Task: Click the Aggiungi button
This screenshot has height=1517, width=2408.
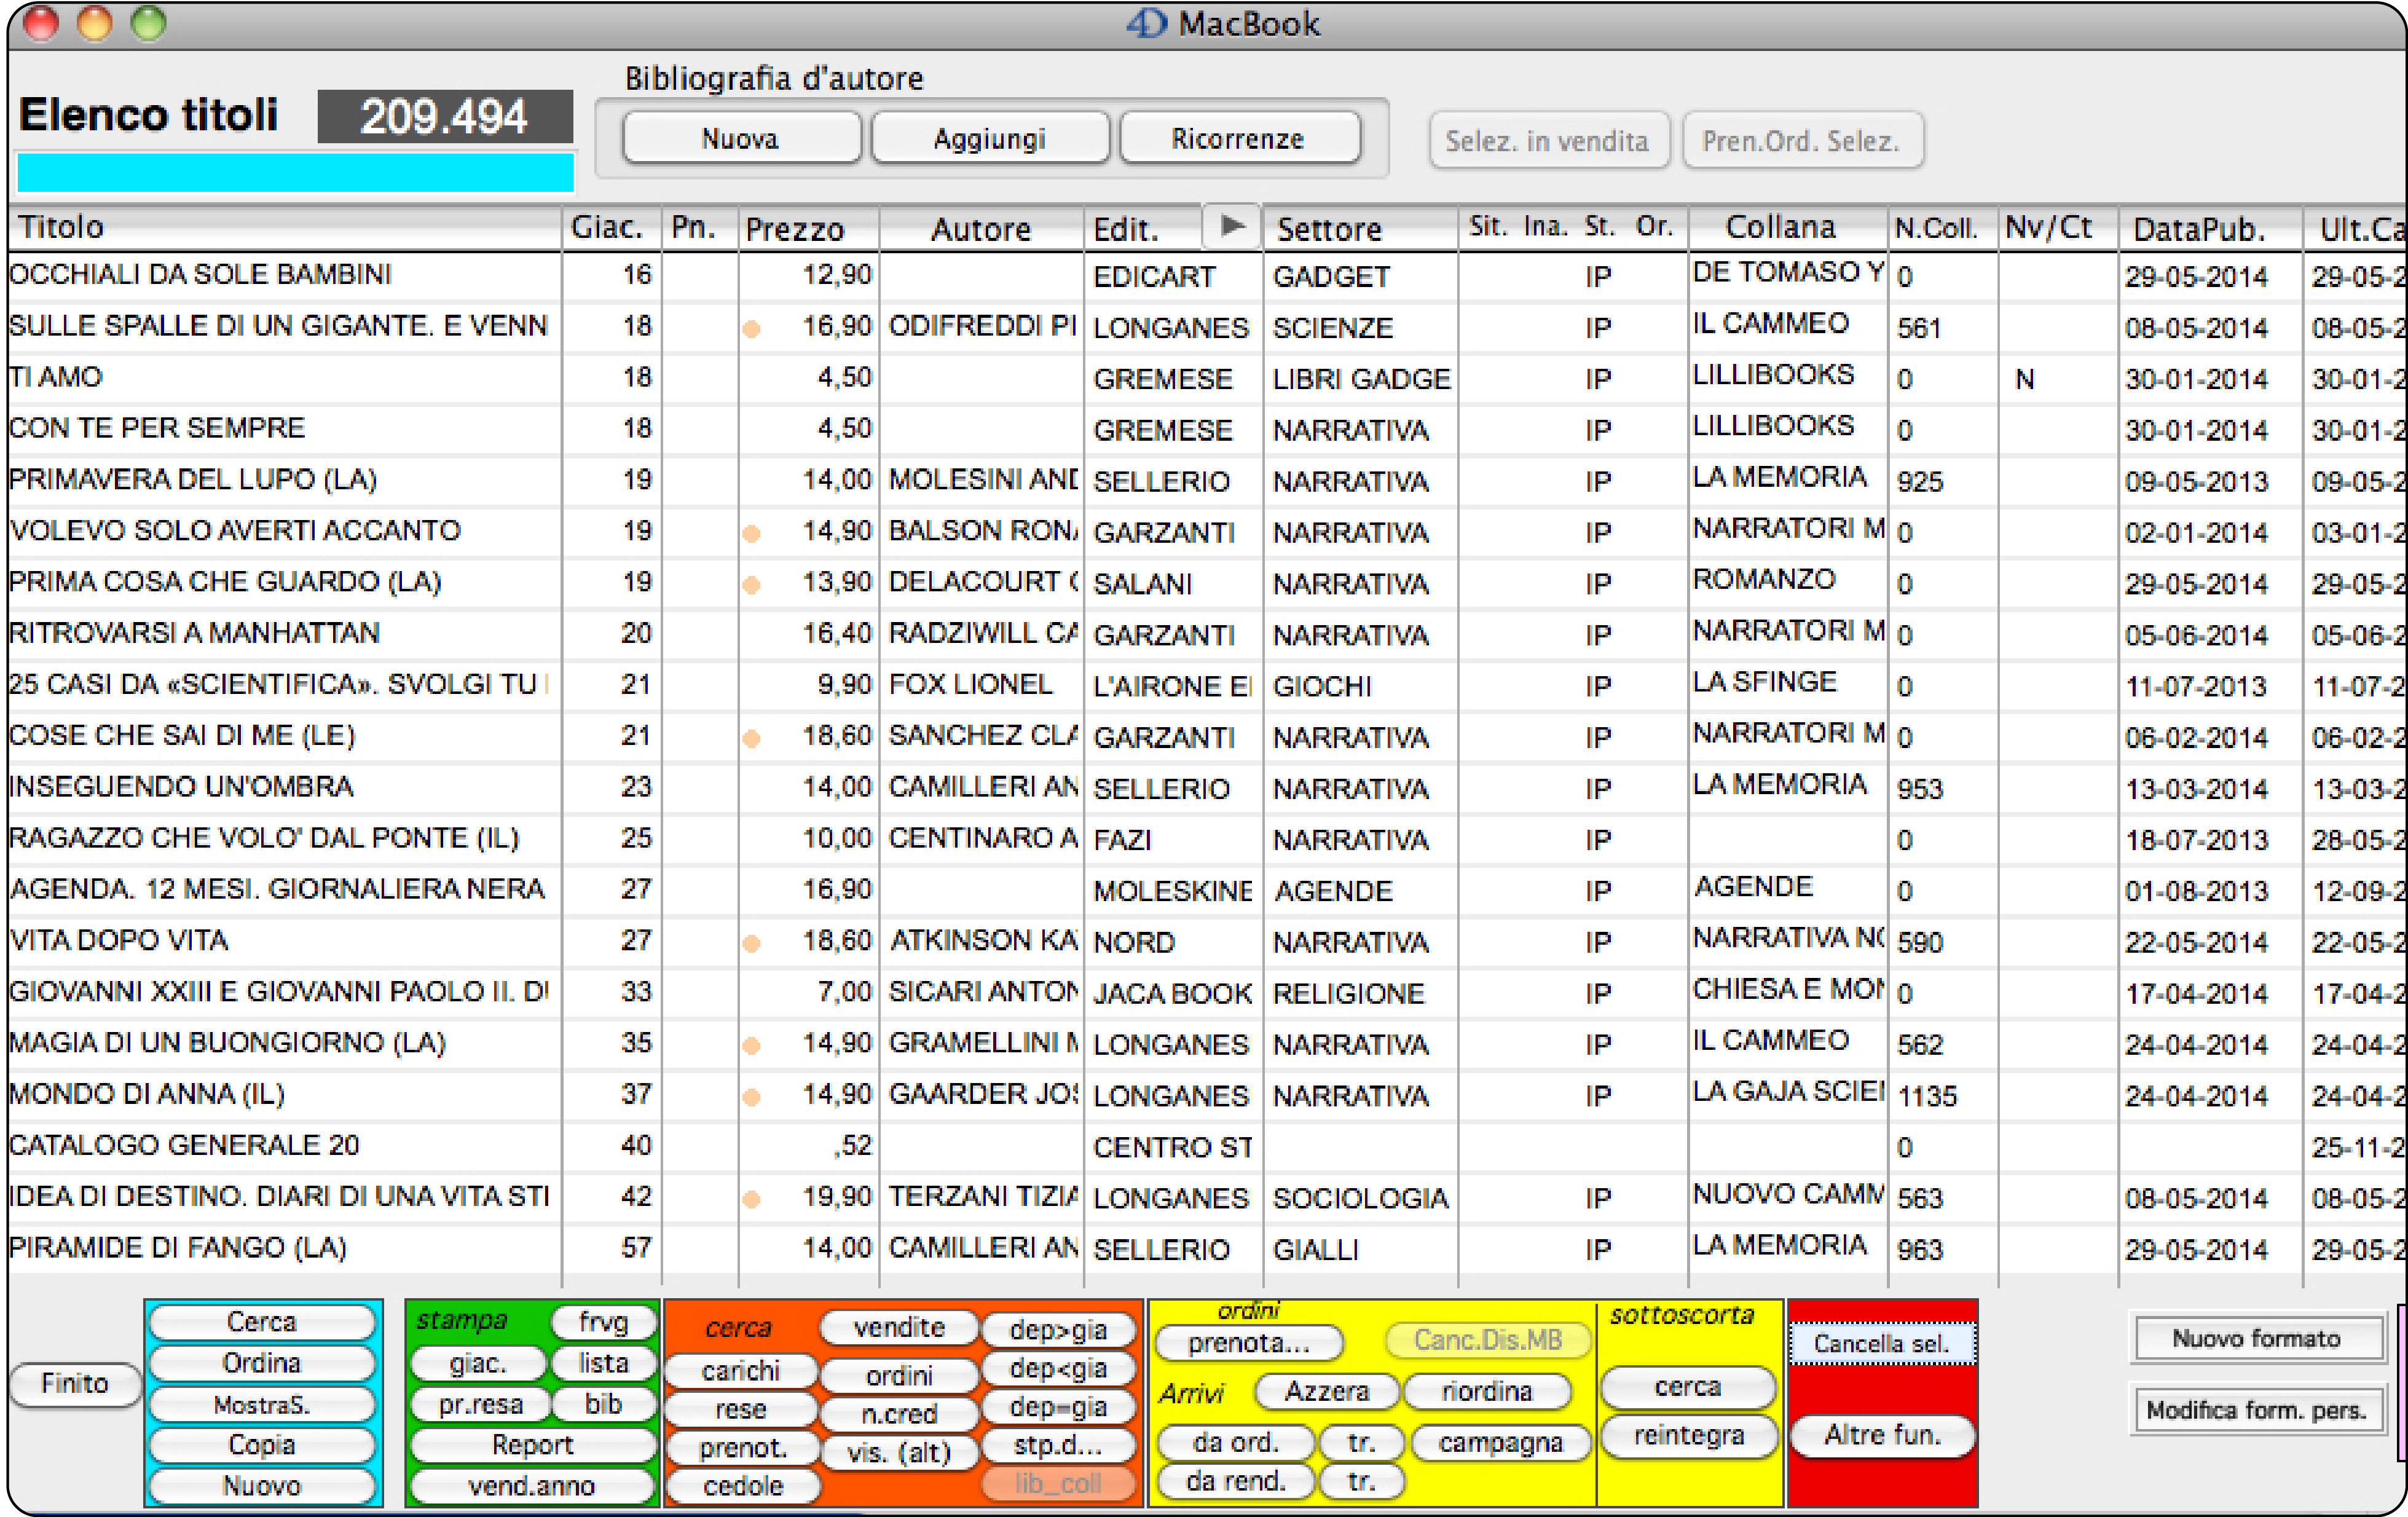Action: point(989,139)
